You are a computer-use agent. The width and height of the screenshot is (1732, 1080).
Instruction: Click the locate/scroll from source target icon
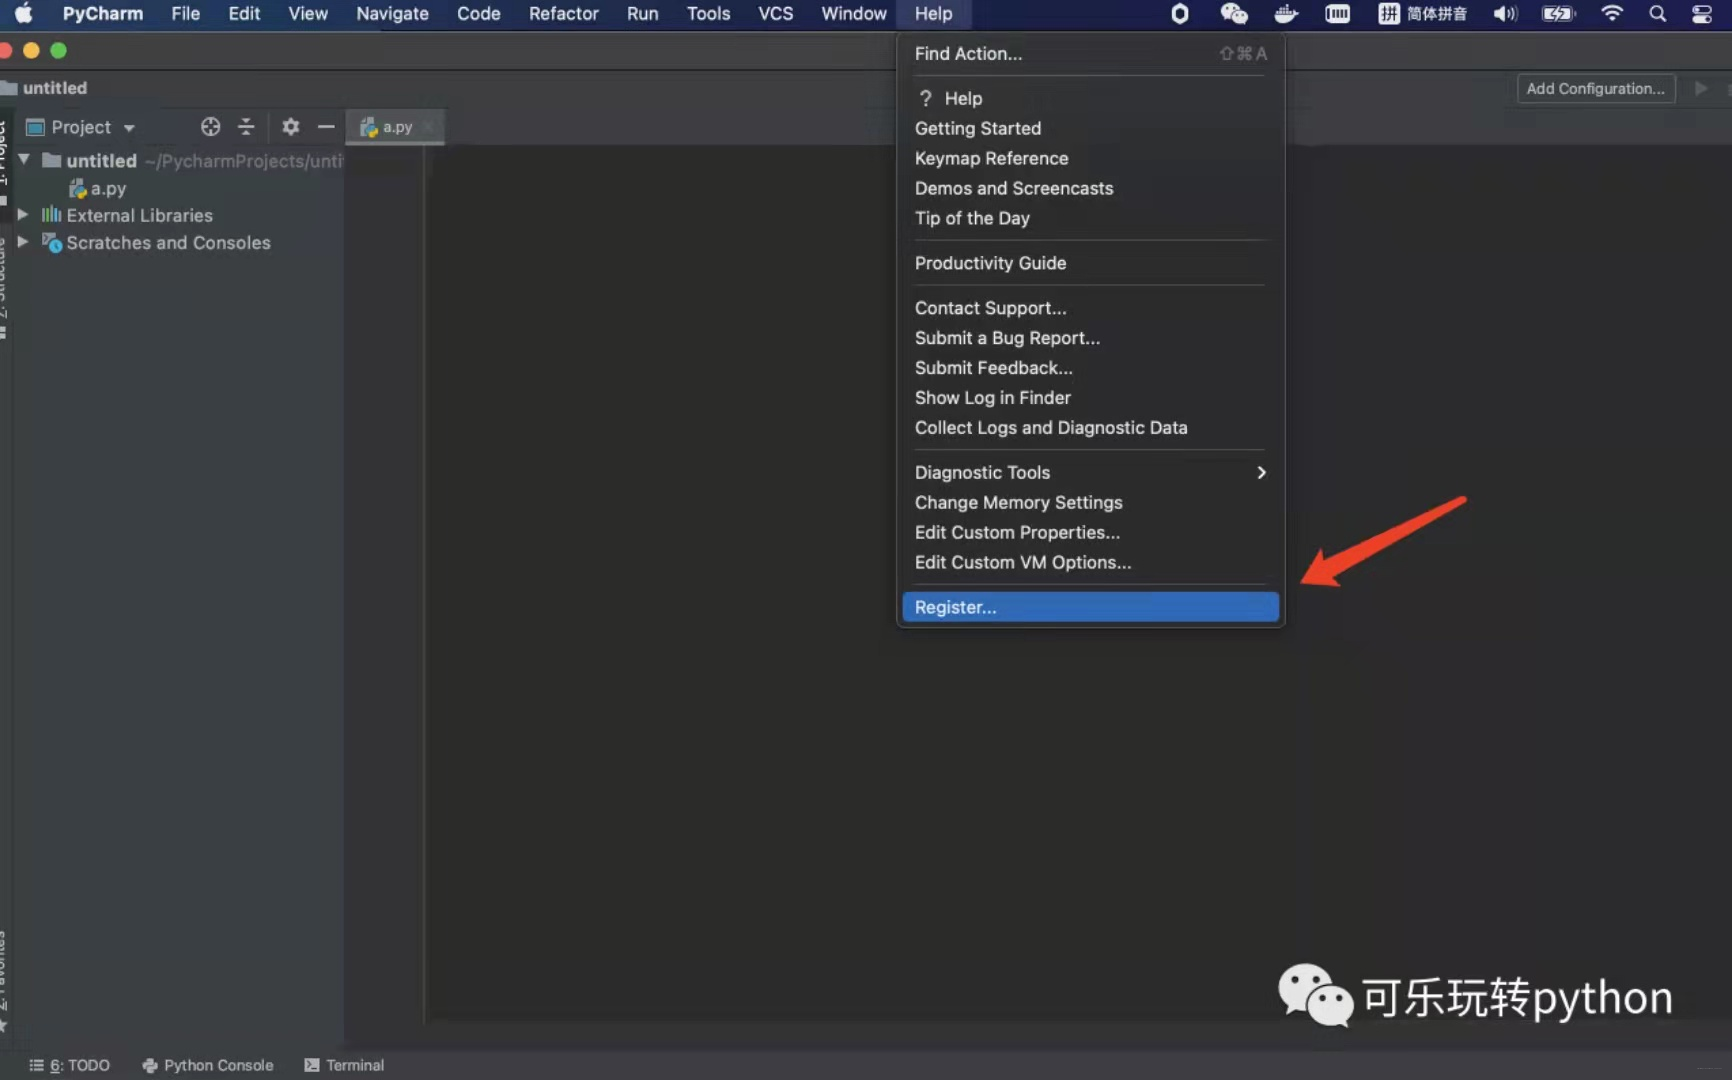[210, 127]
